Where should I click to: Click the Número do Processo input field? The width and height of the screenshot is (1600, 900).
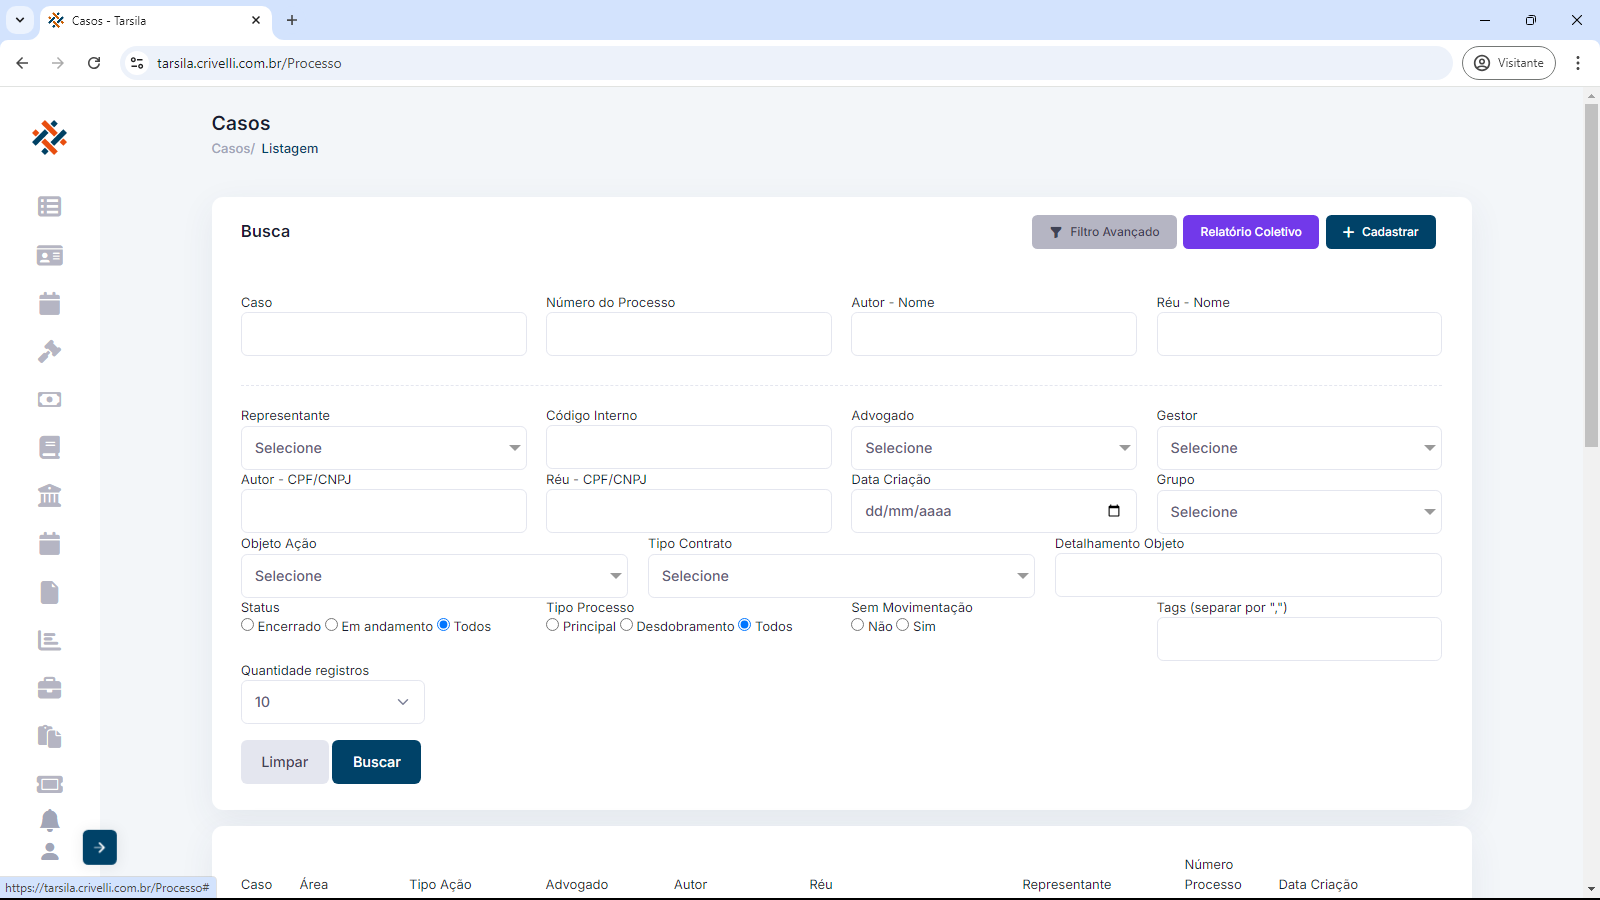(x=688, y=334)
